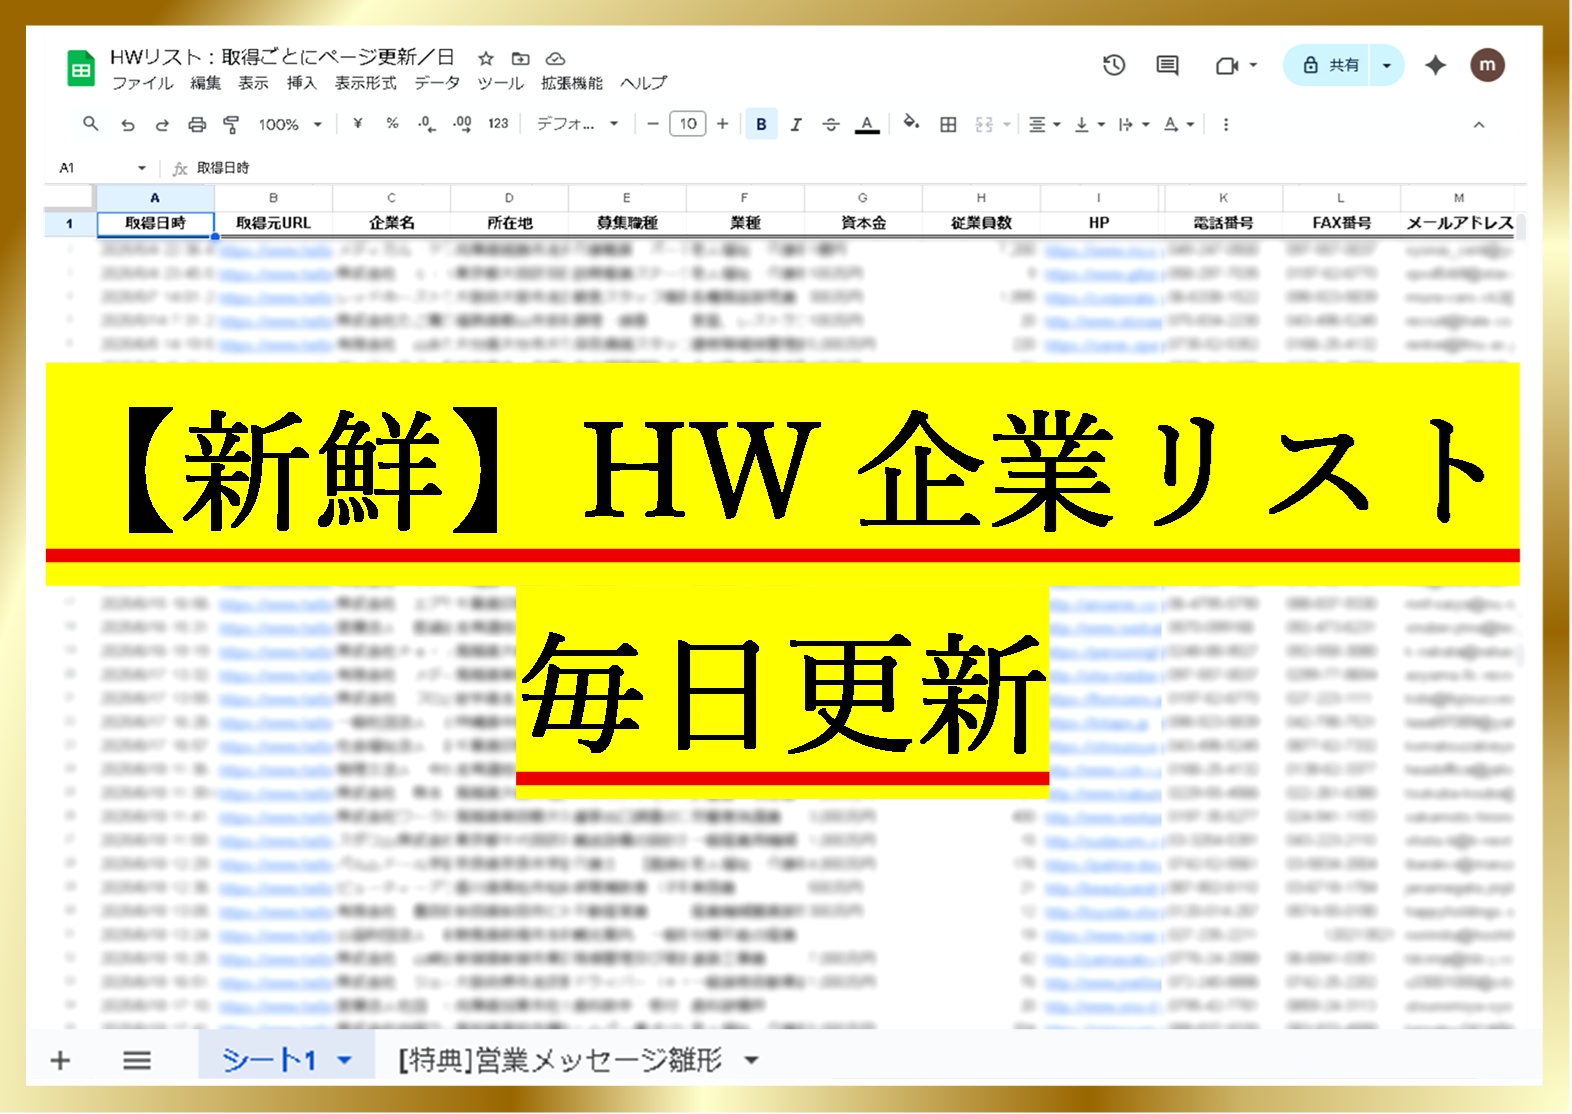
Task: Click the font size input field
Action: [688, 124]
